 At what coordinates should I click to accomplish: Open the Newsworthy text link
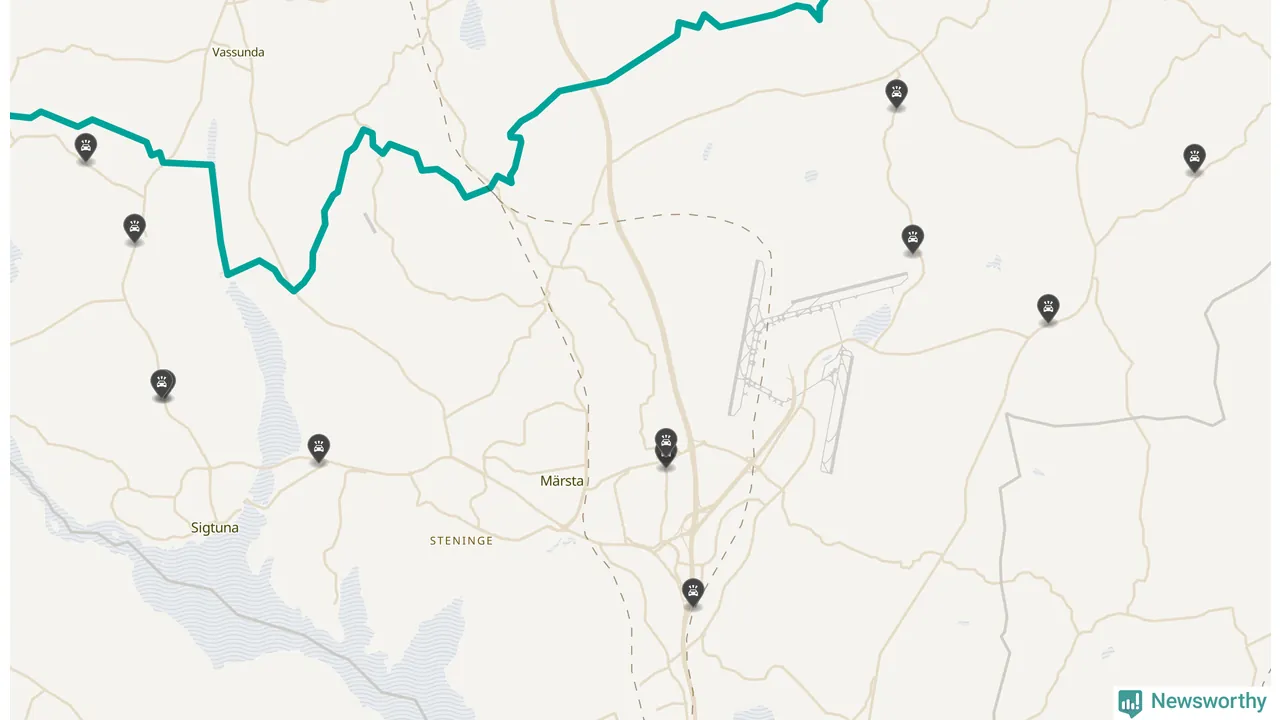(1208, 701)
